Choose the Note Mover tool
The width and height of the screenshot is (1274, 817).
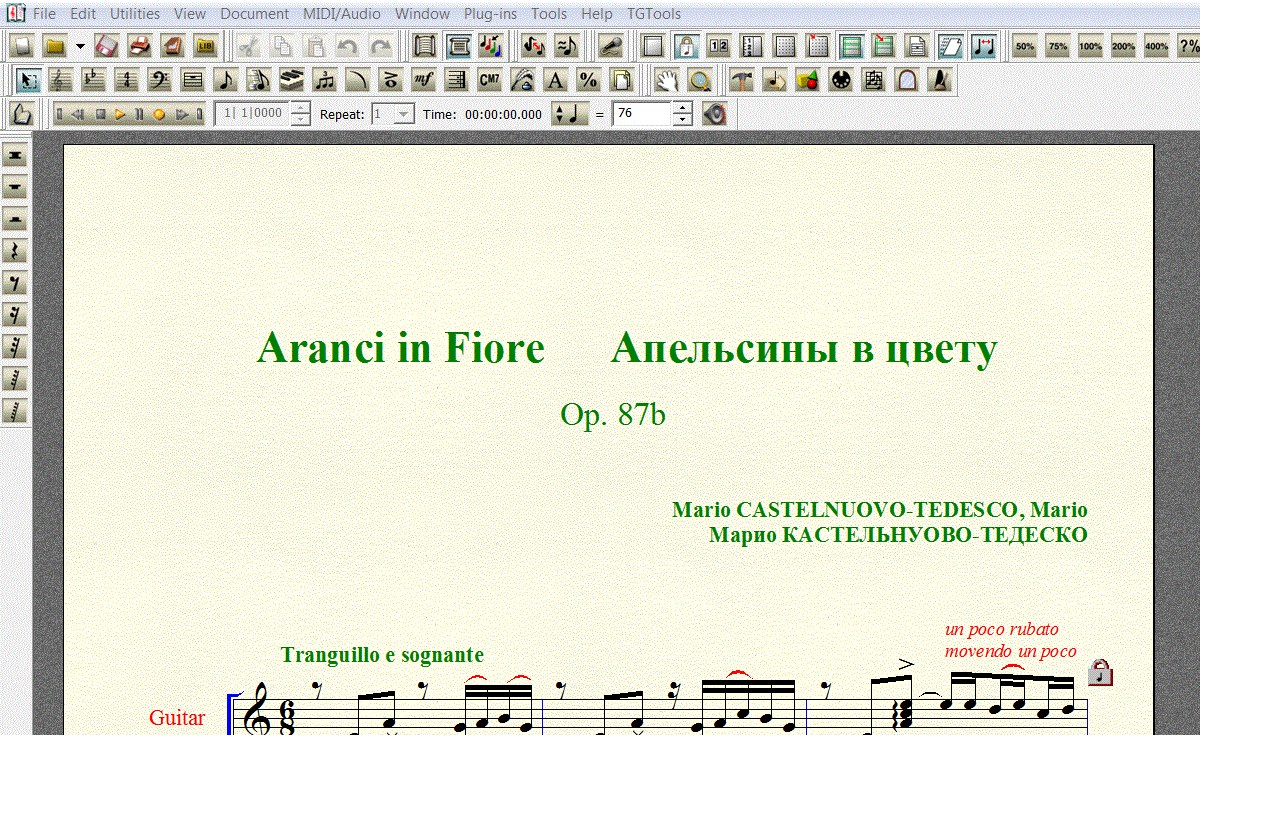774,80
